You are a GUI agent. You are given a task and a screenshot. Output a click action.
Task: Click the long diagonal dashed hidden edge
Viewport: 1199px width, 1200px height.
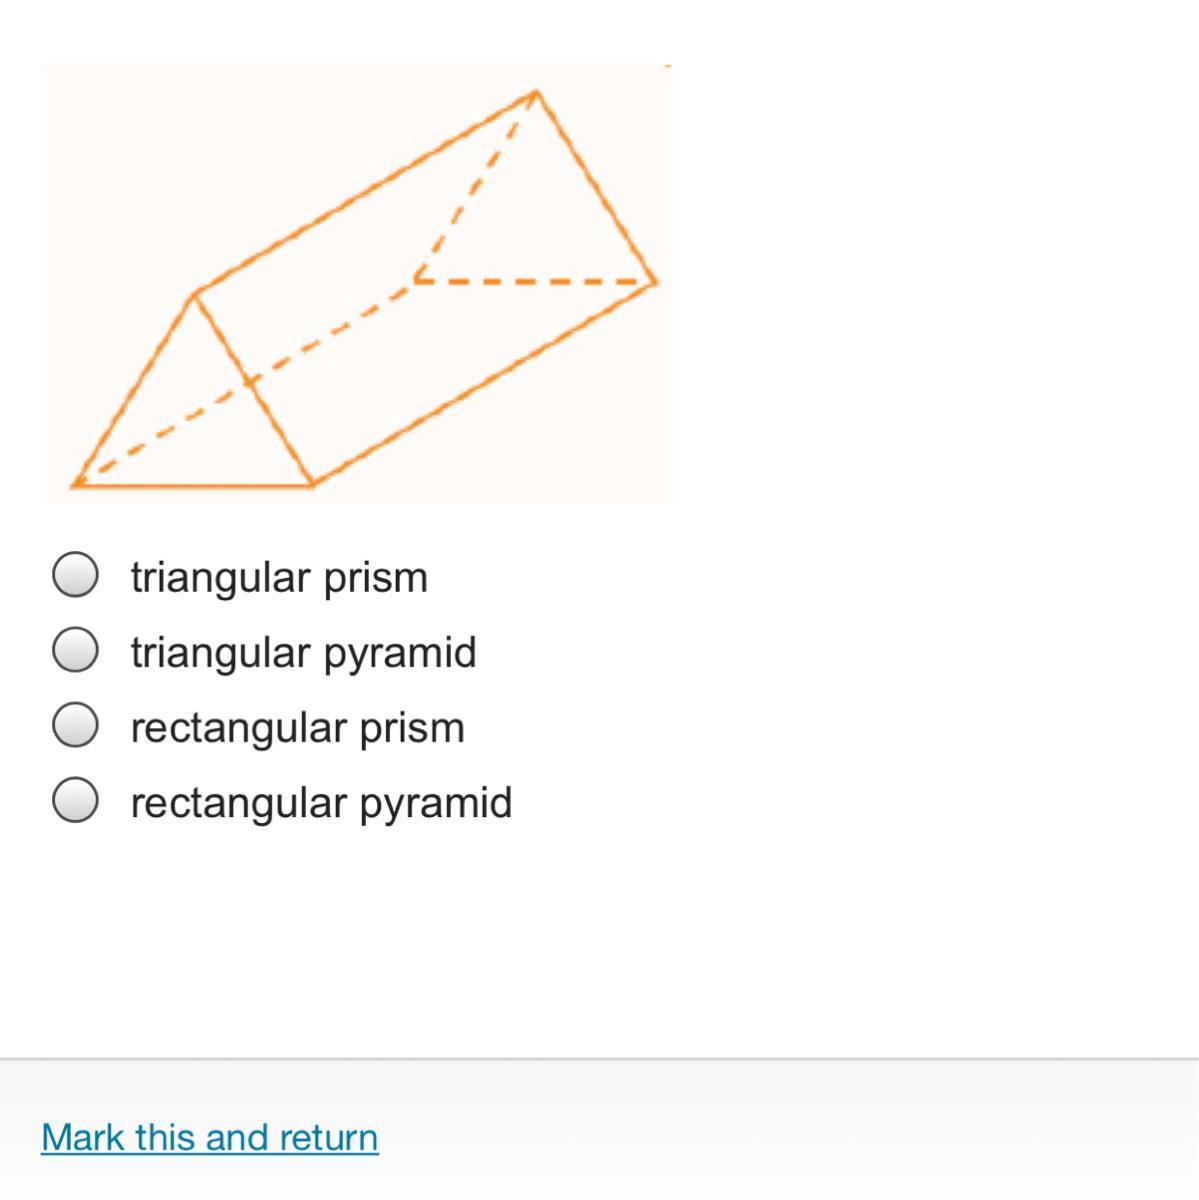[245, 383]
